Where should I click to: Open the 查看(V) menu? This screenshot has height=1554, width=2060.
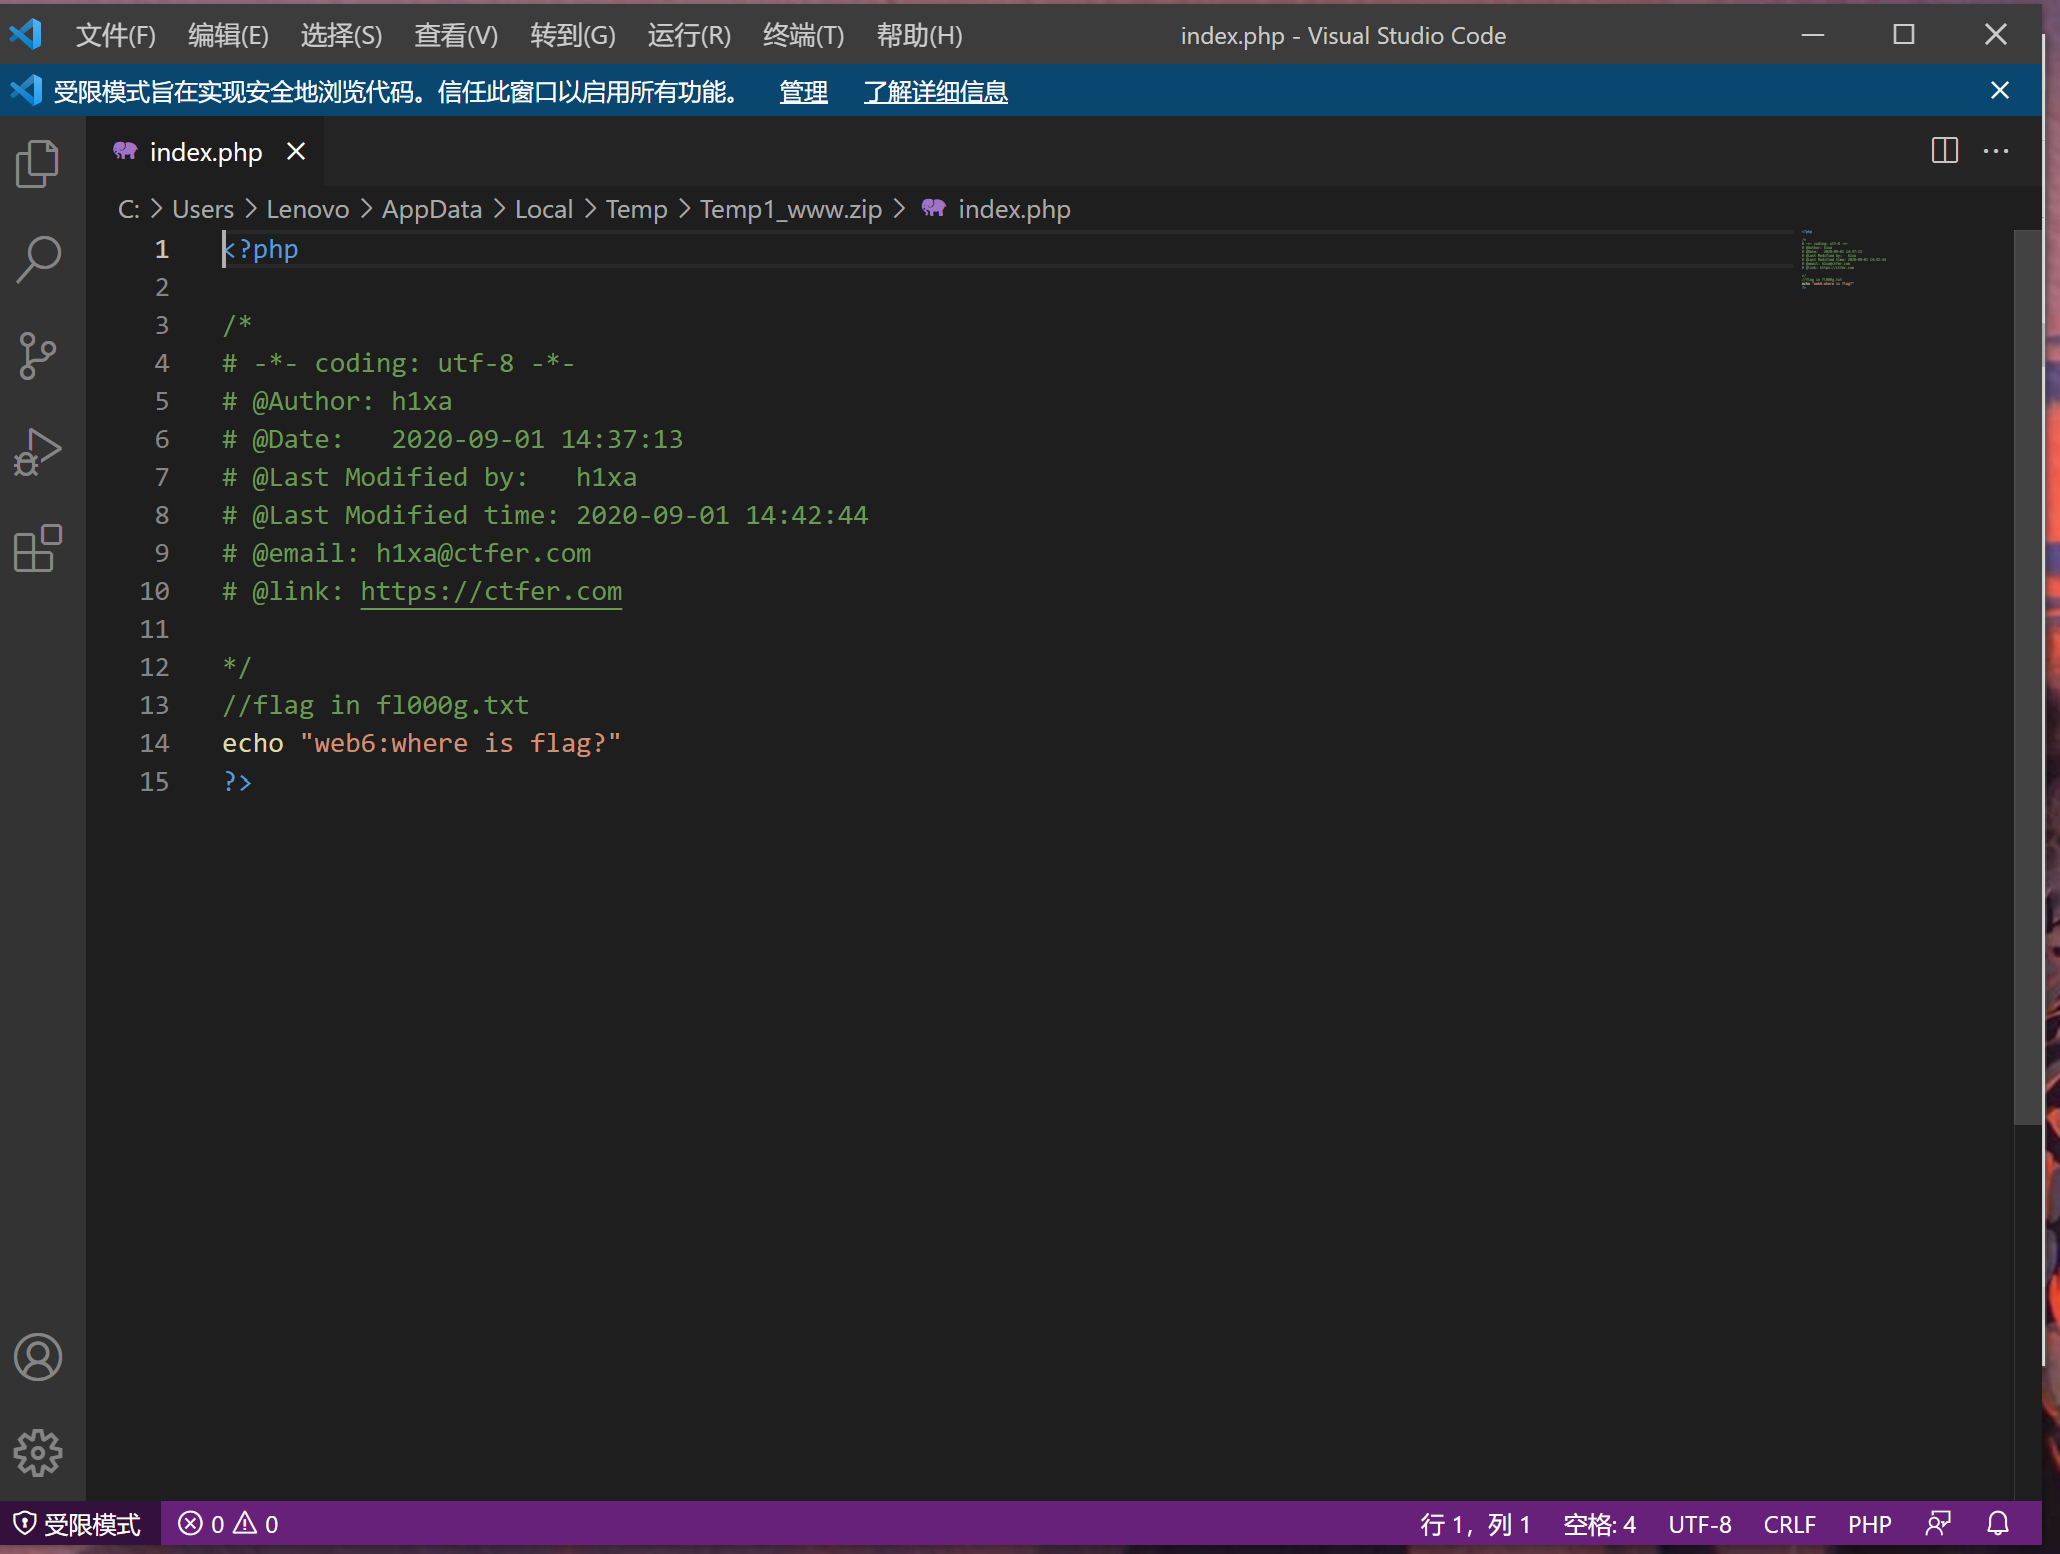[x=456, y=36]
